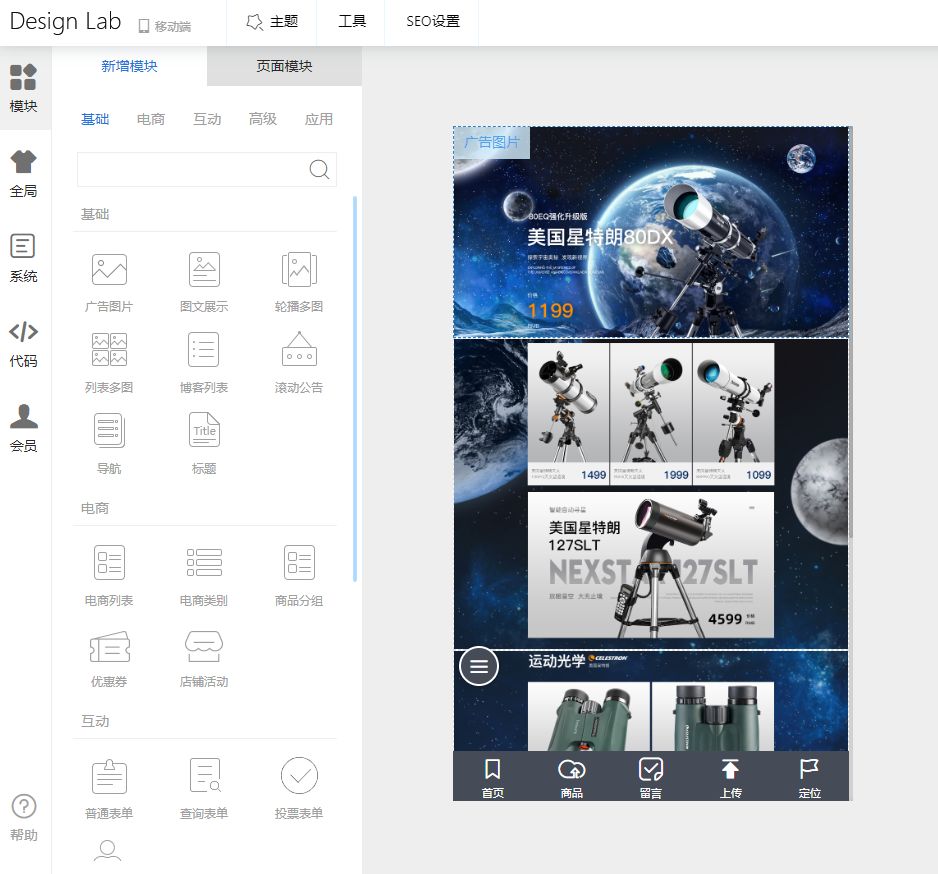Switch to the 页面模块 tab
The image size is (938, 874).
click(x=284, y=66)
